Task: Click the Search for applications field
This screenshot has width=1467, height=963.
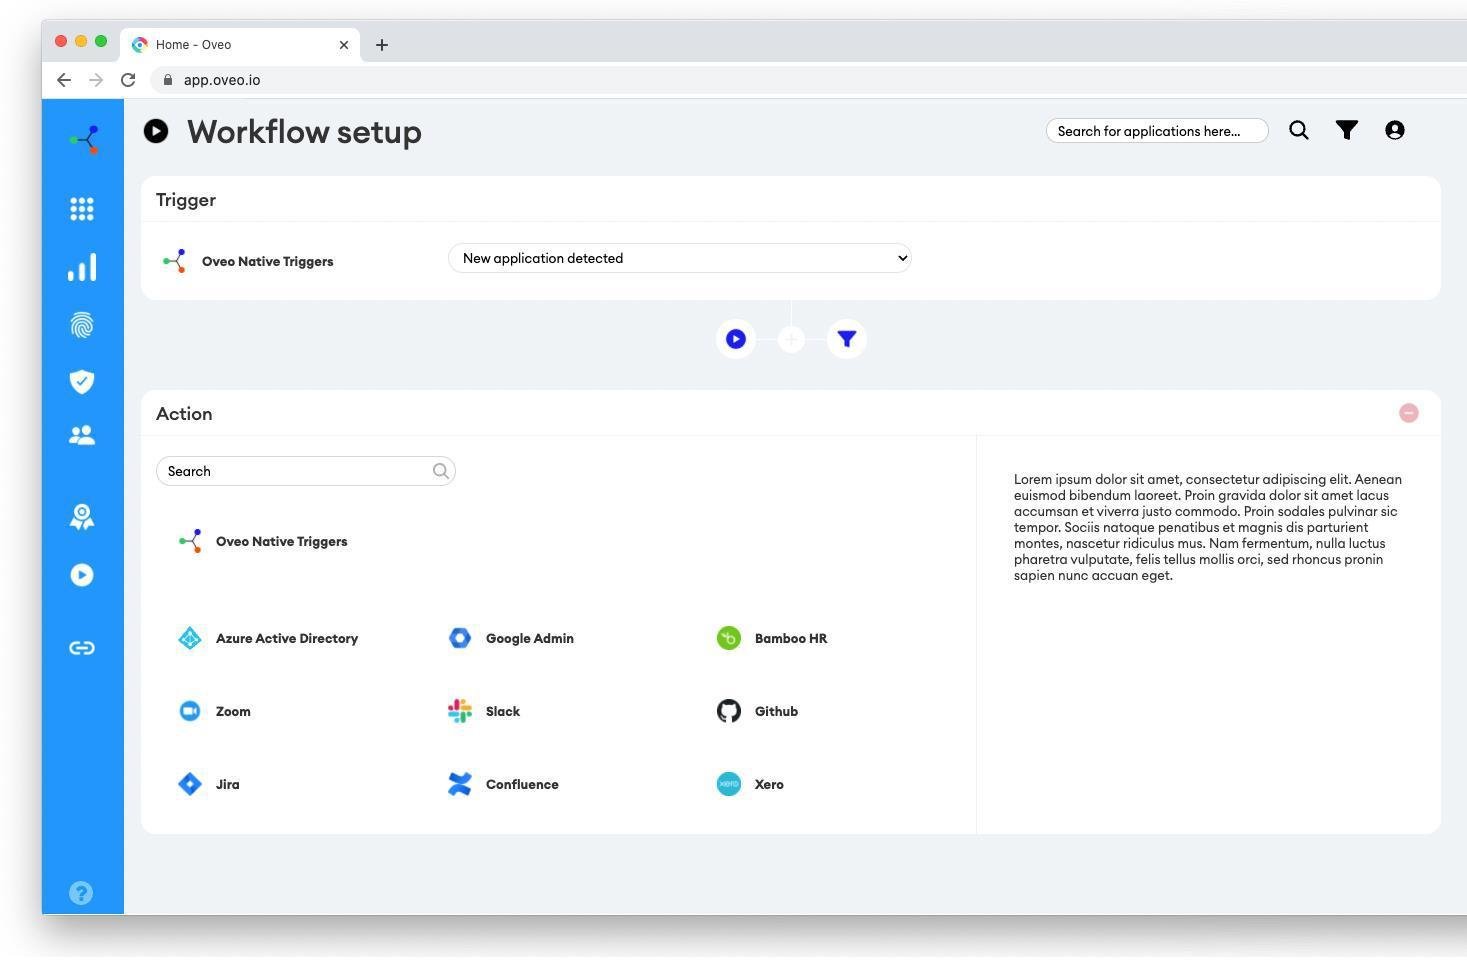Action: [x=1156, y=131]
